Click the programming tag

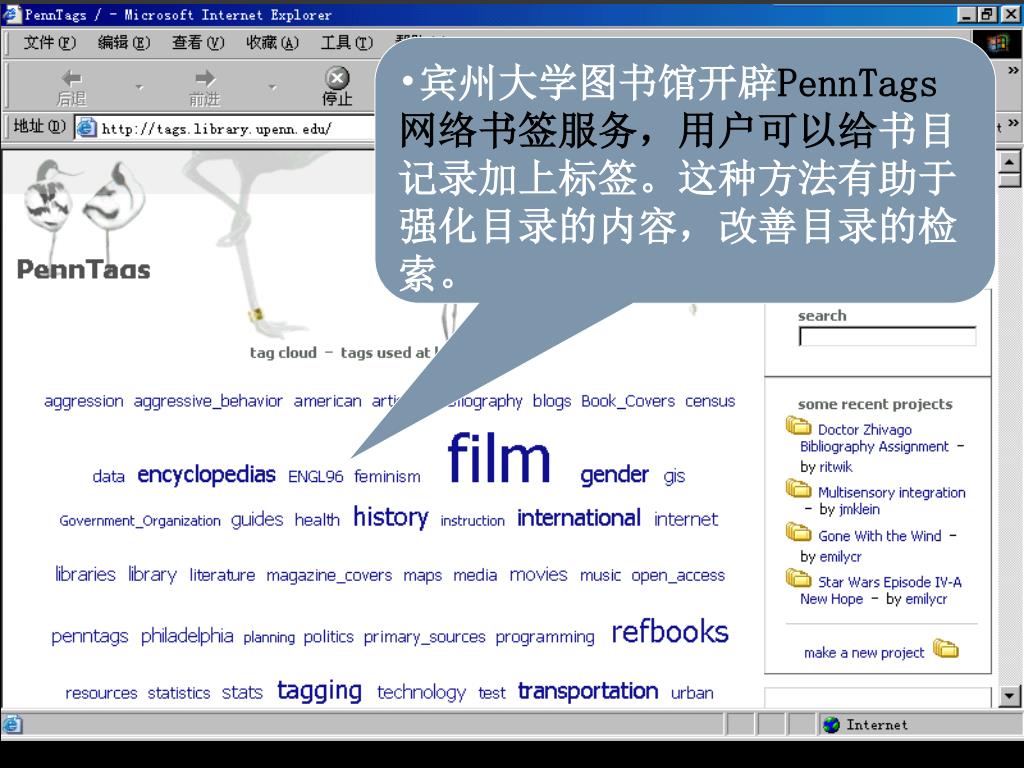point(545,637)
